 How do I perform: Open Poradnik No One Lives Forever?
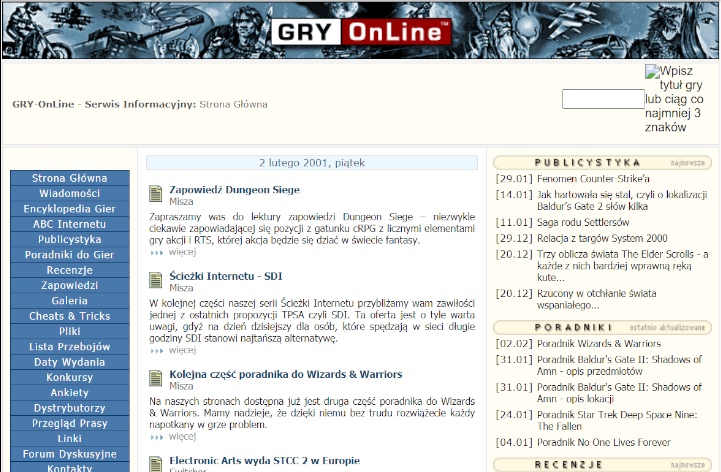pos(604,442)
